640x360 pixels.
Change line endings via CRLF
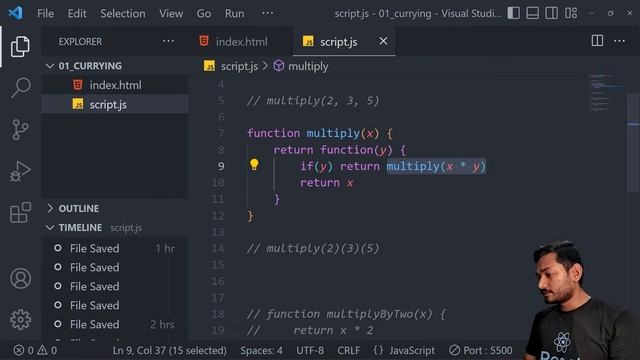[349, 350]
